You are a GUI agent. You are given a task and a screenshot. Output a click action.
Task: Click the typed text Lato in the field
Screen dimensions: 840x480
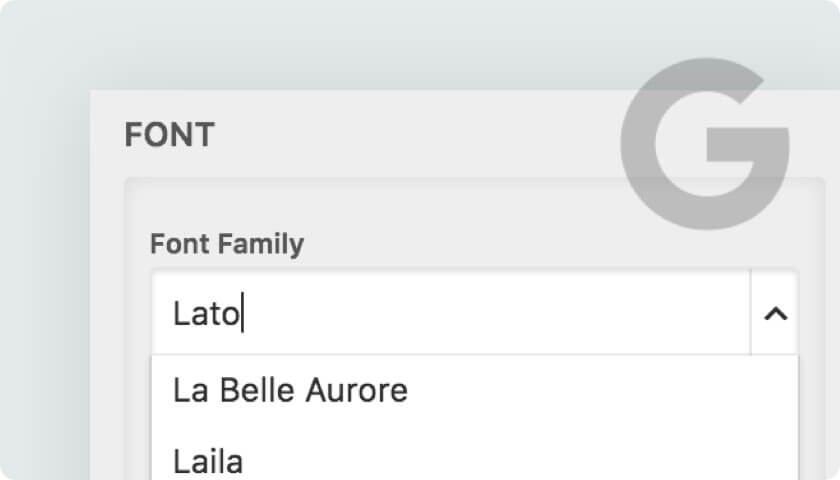click(x=206, y=313)
